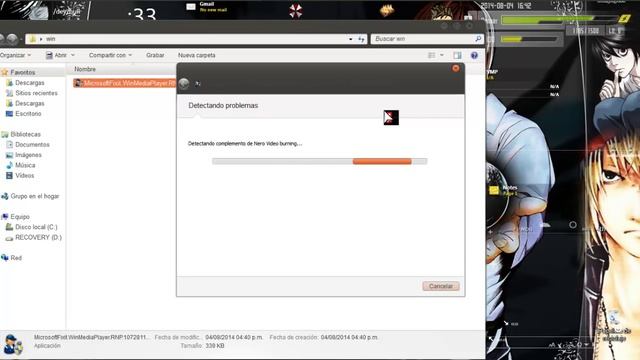The width and height of the screenshot is (640, 360).
Task: Open Imágenes library
Action: (x=28, y=155)
